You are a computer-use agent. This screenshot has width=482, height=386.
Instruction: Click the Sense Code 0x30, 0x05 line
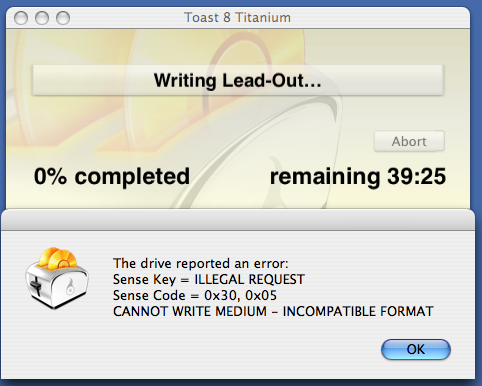195,295
